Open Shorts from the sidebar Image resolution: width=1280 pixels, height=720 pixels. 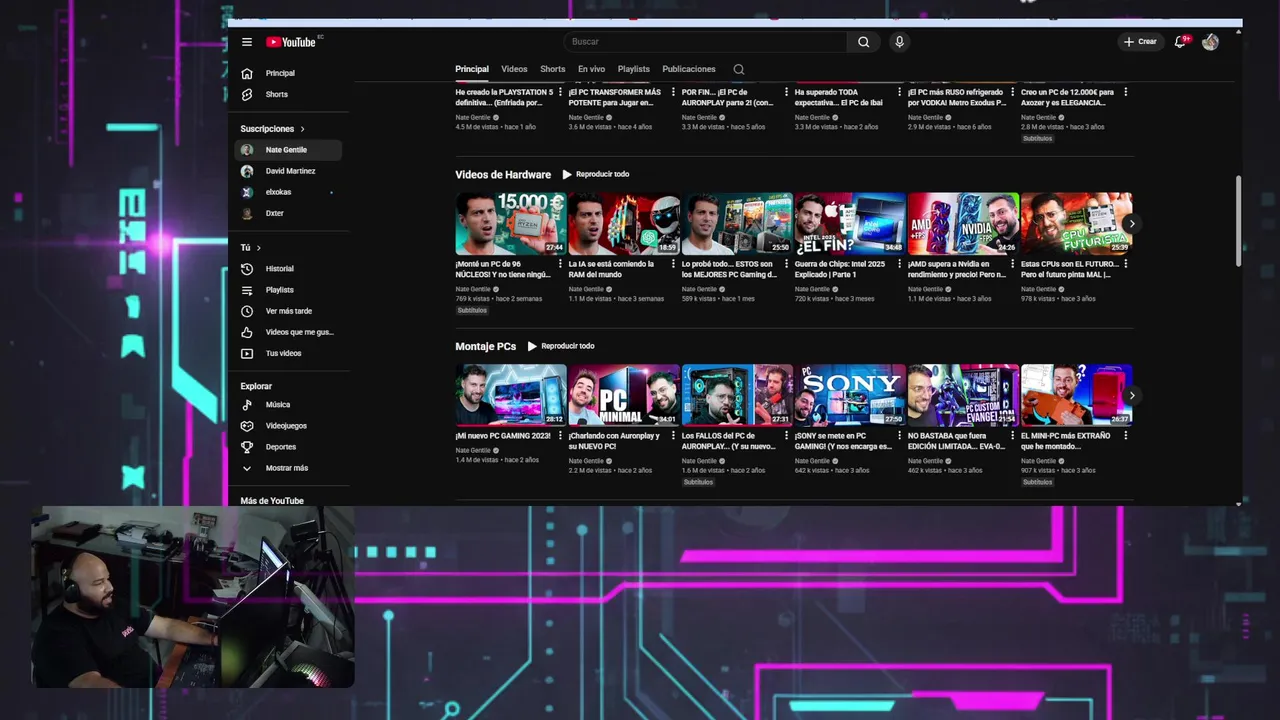tap(288, 94)
